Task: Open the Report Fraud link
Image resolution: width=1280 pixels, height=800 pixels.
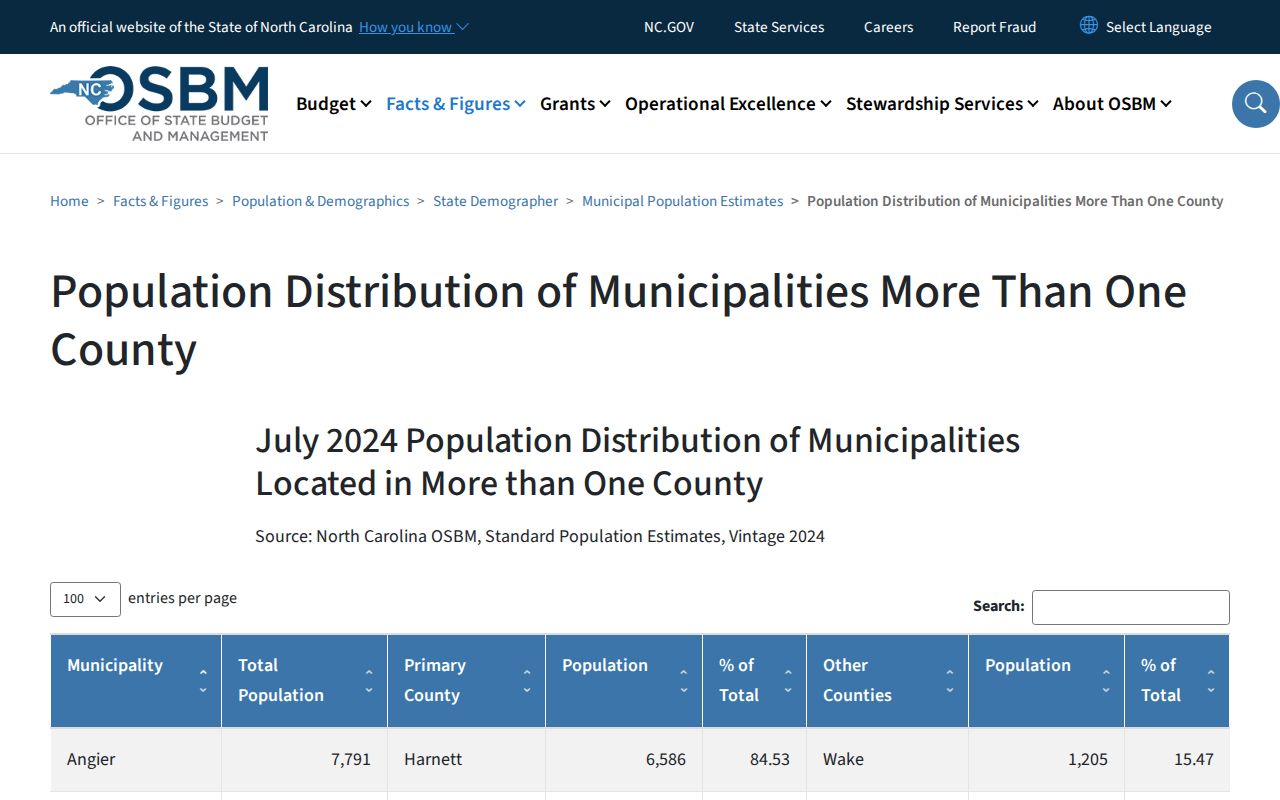Action: pos(994,27)
